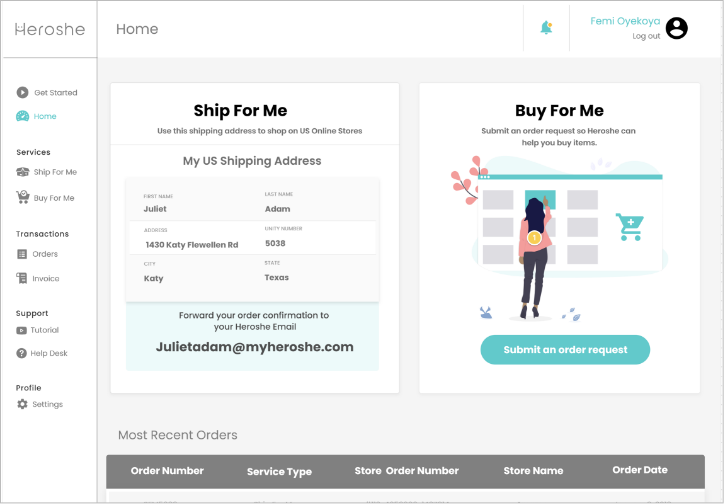The width and height of the screenshot is (724, 504).
Task: Click the Store Name column header
Action: [533, 471]
